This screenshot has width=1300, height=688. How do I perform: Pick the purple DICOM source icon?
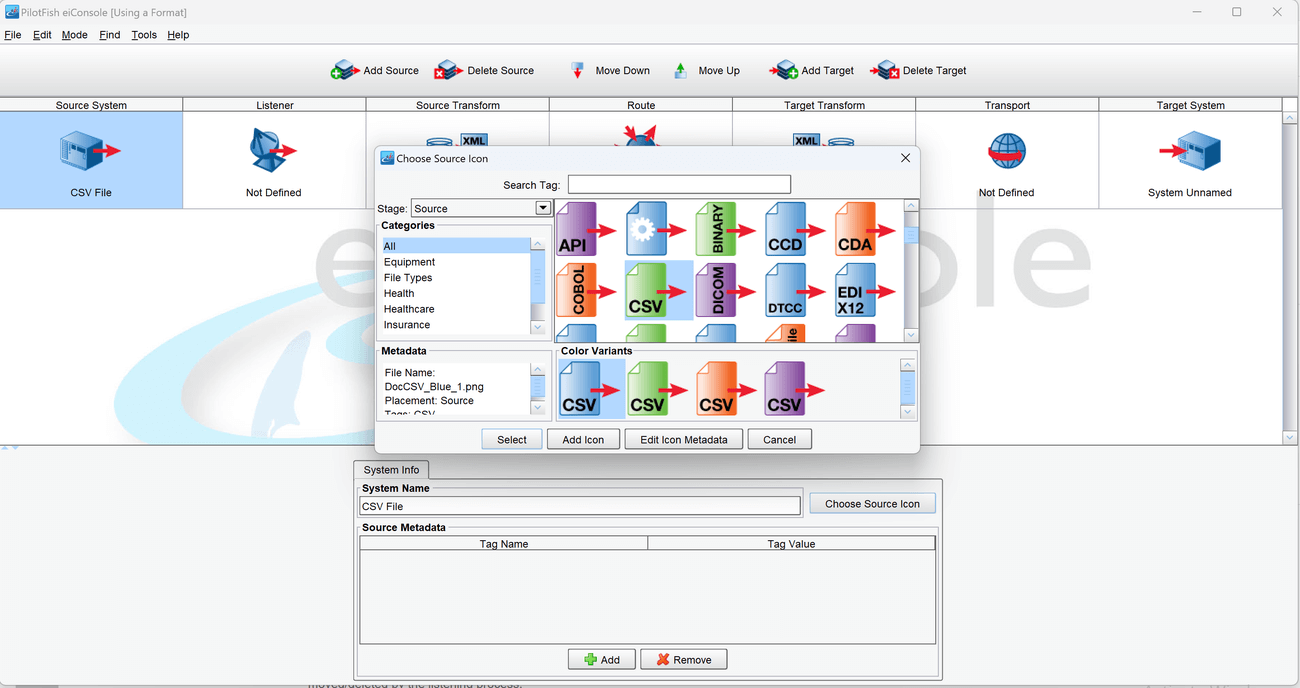[x=726, y=290]
